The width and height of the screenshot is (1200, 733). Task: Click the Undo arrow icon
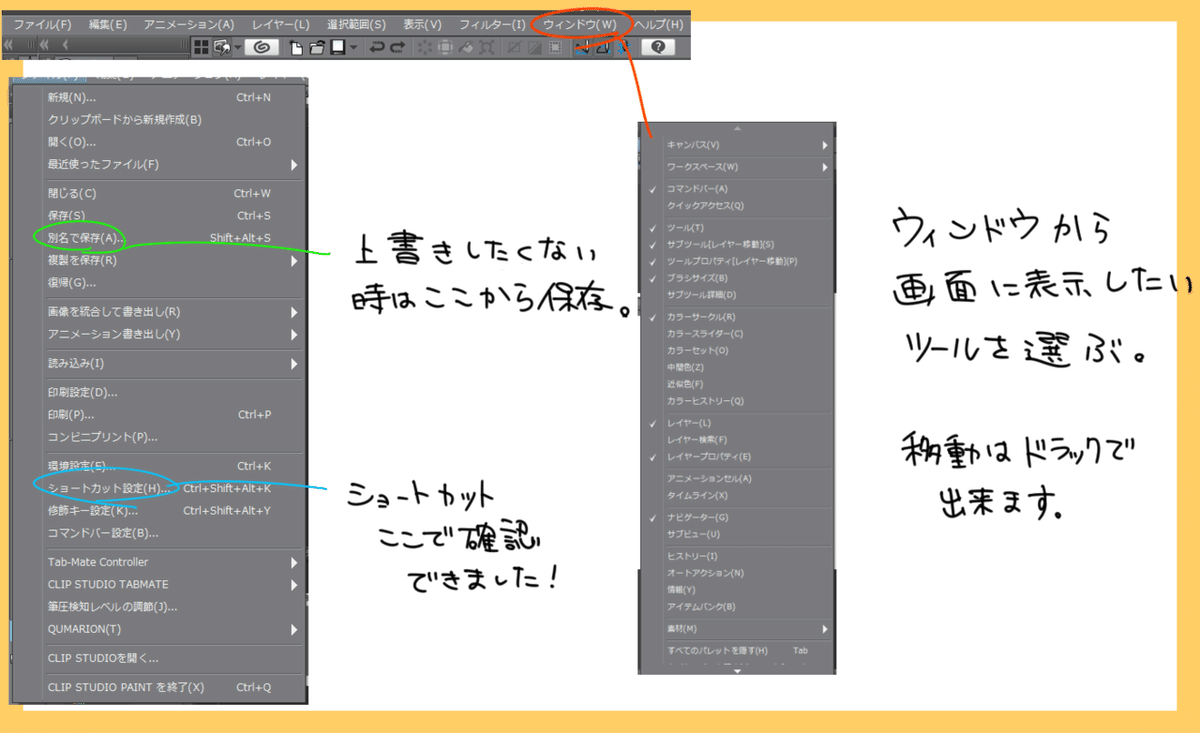[378, 46]
